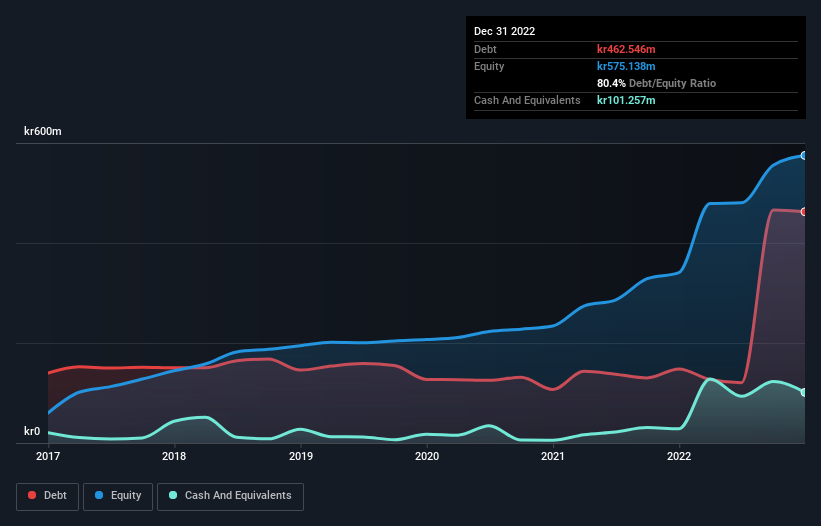Click the kr600m y-axis label
Viewport: 821px width, 526px height.
click(42, 131)
